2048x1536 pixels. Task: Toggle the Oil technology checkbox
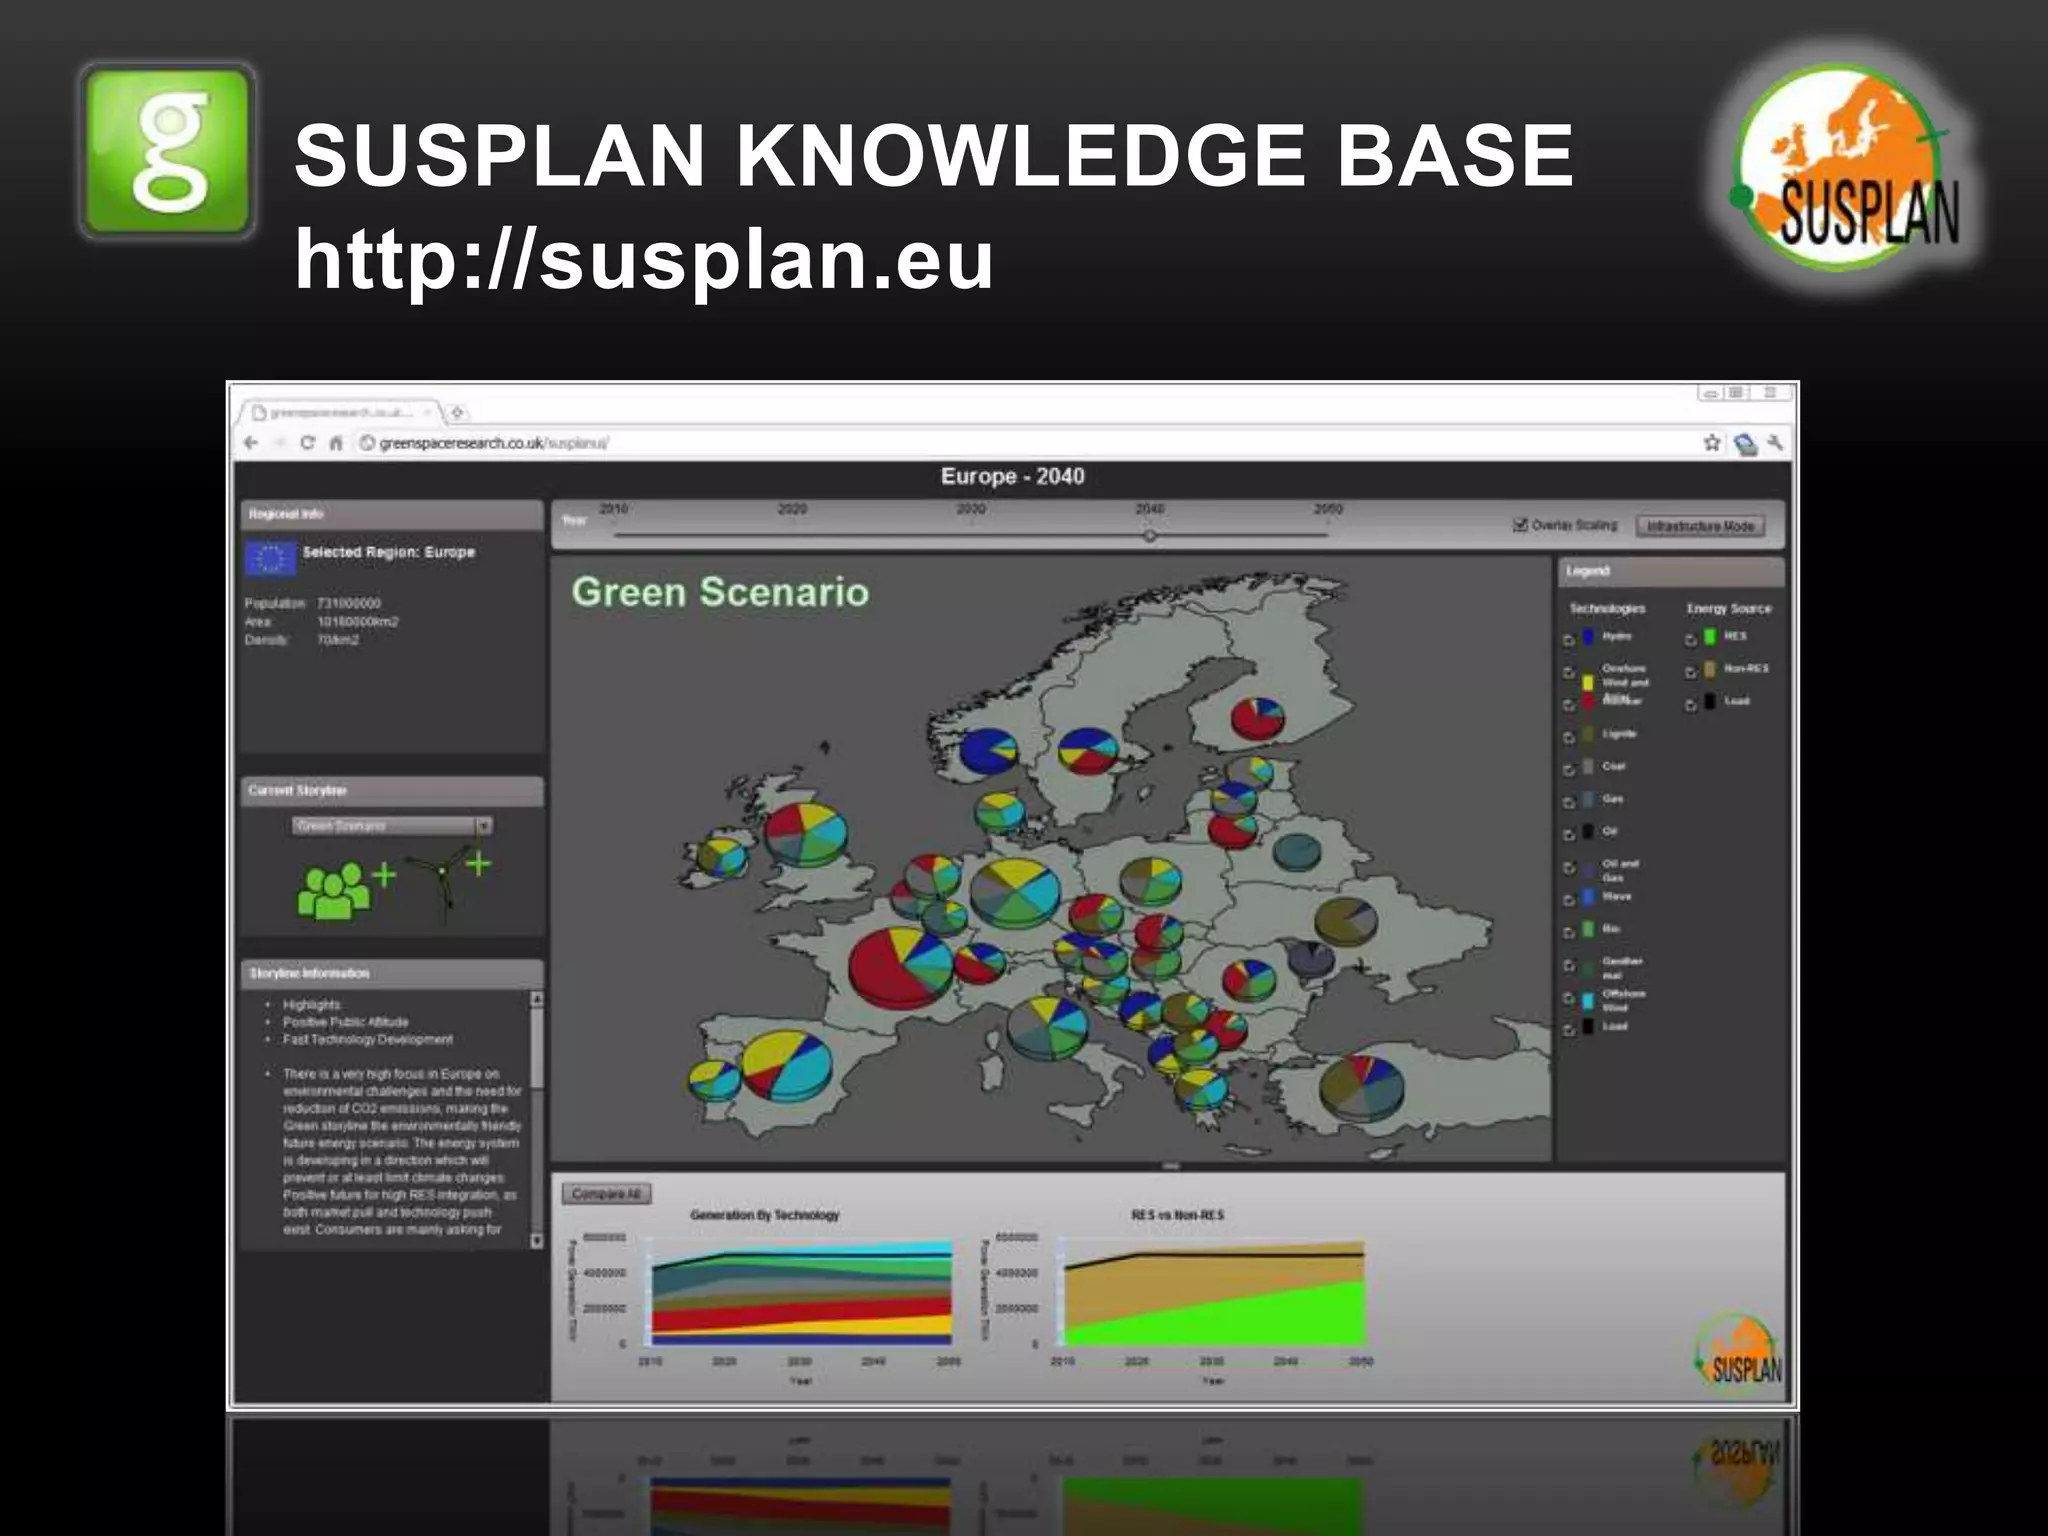(1568, 834)
